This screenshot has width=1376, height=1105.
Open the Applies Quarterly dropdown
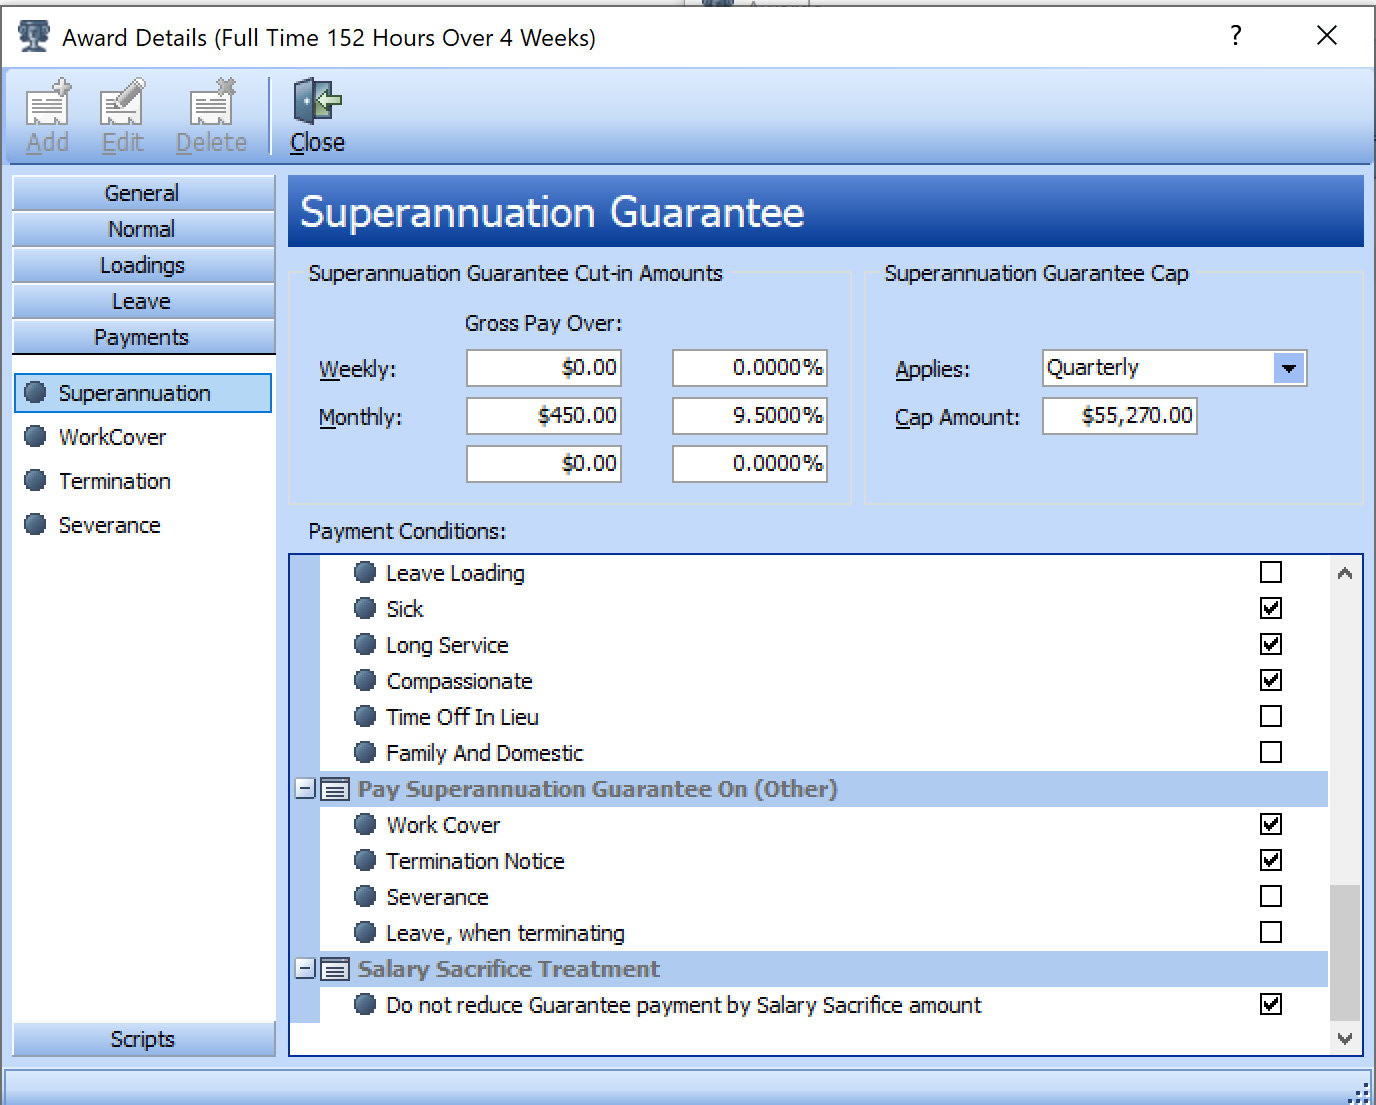coord(1290,368)
